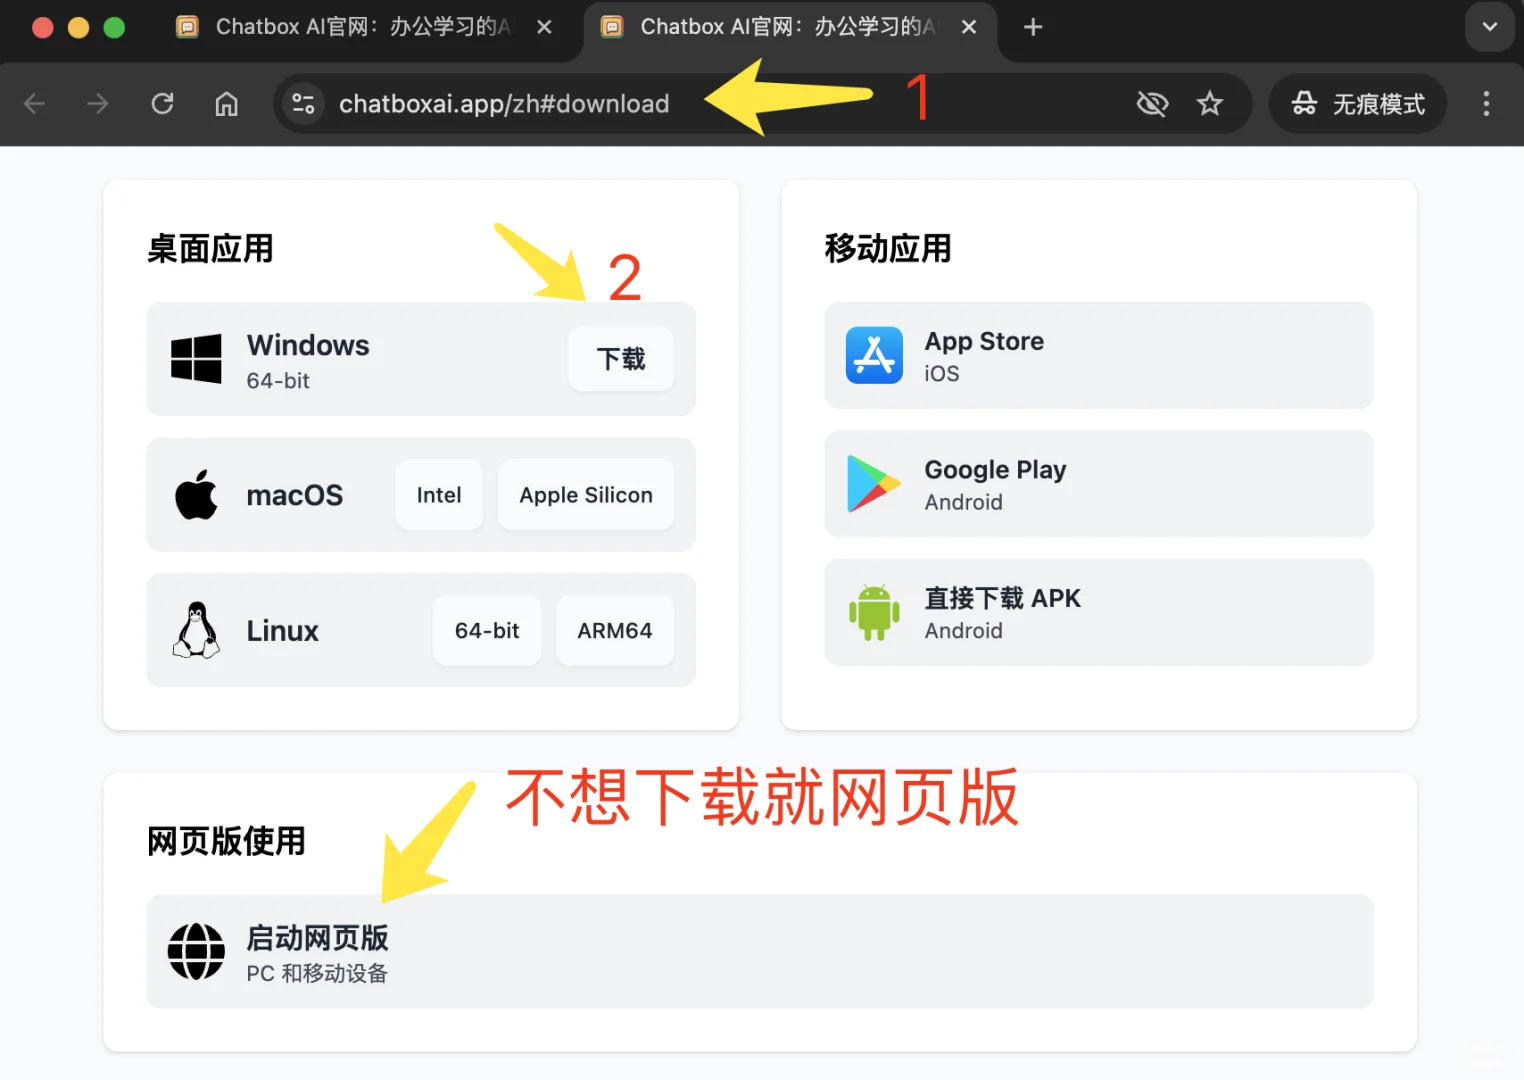The image size is (1524, 1080).
Task: Click the eye-off icon in address bar
Action: pos(1152,103)
